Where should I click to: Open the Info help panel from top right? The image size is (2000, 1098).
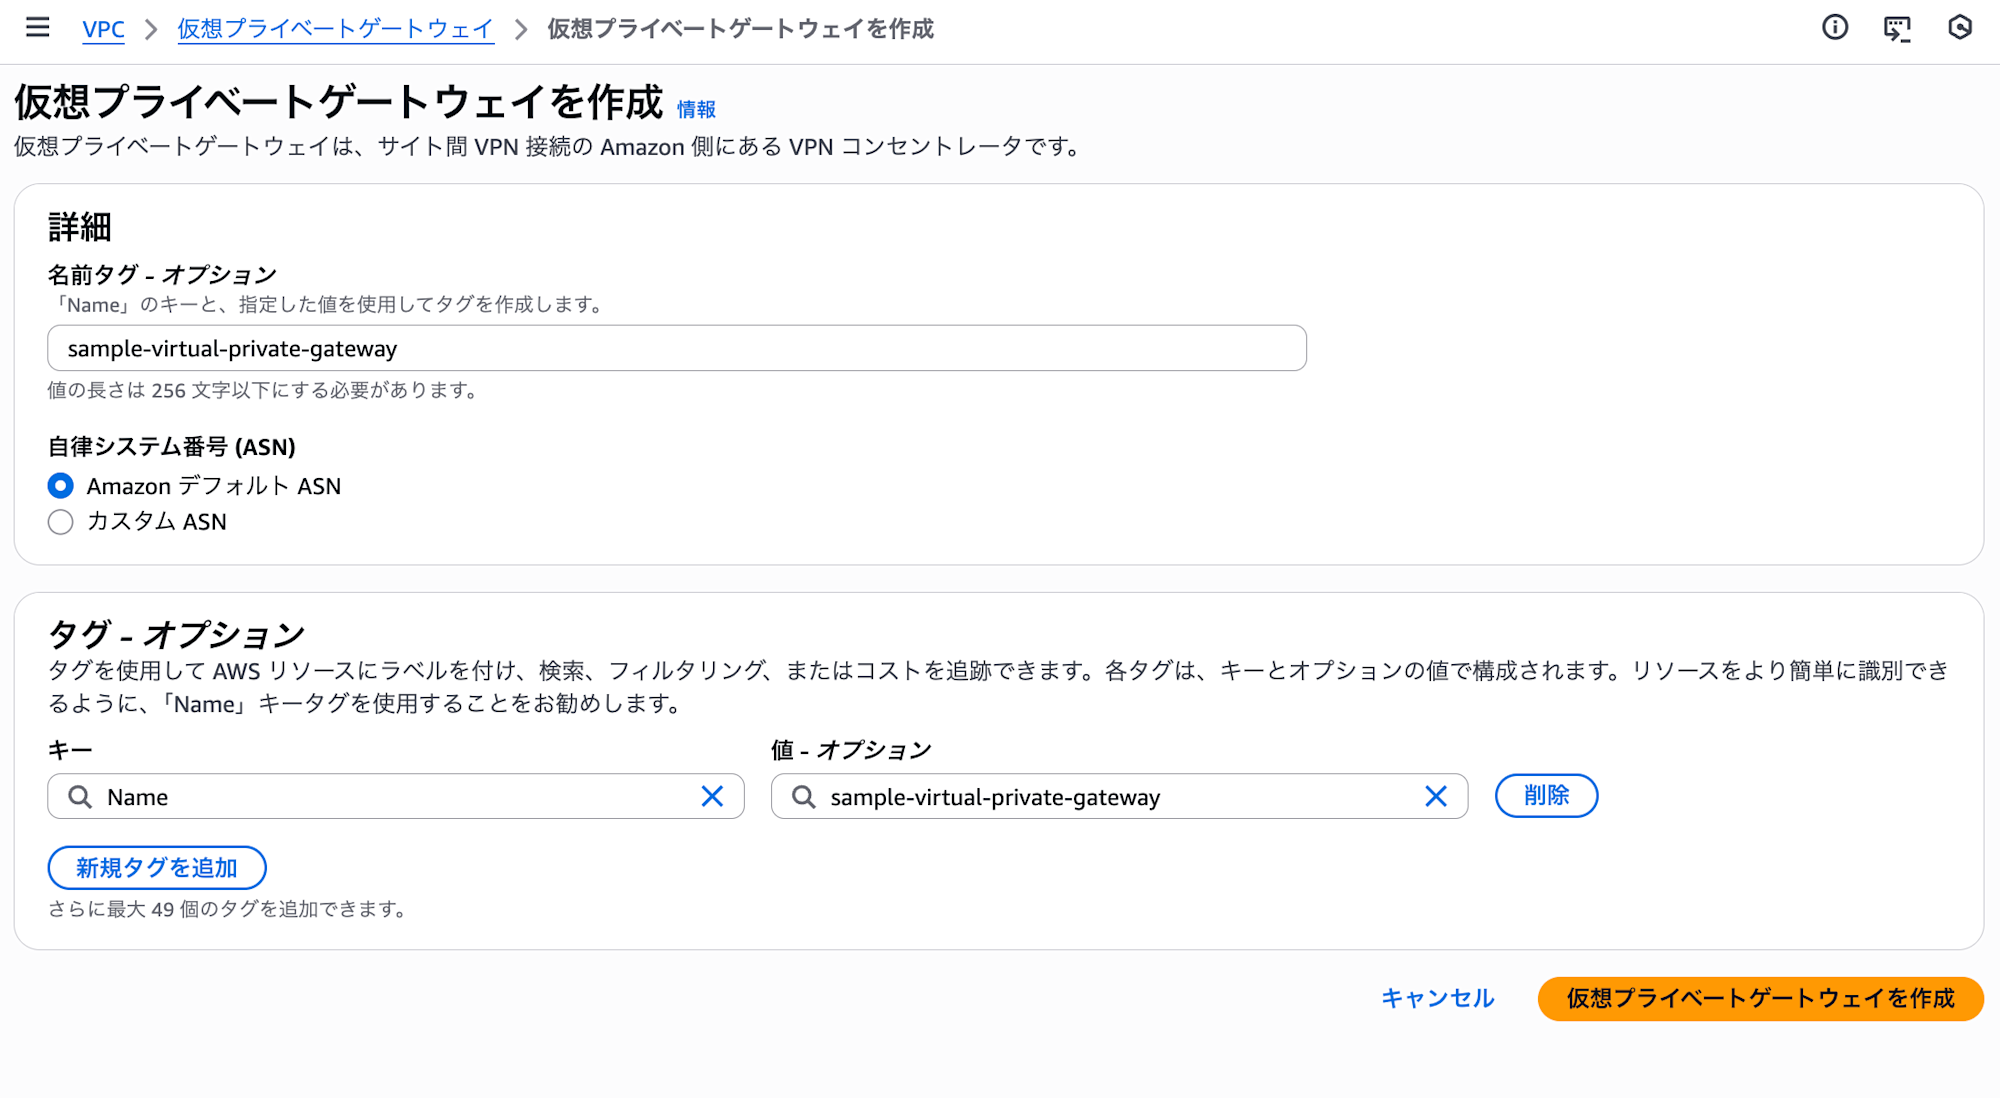[x=1835, y=28]
